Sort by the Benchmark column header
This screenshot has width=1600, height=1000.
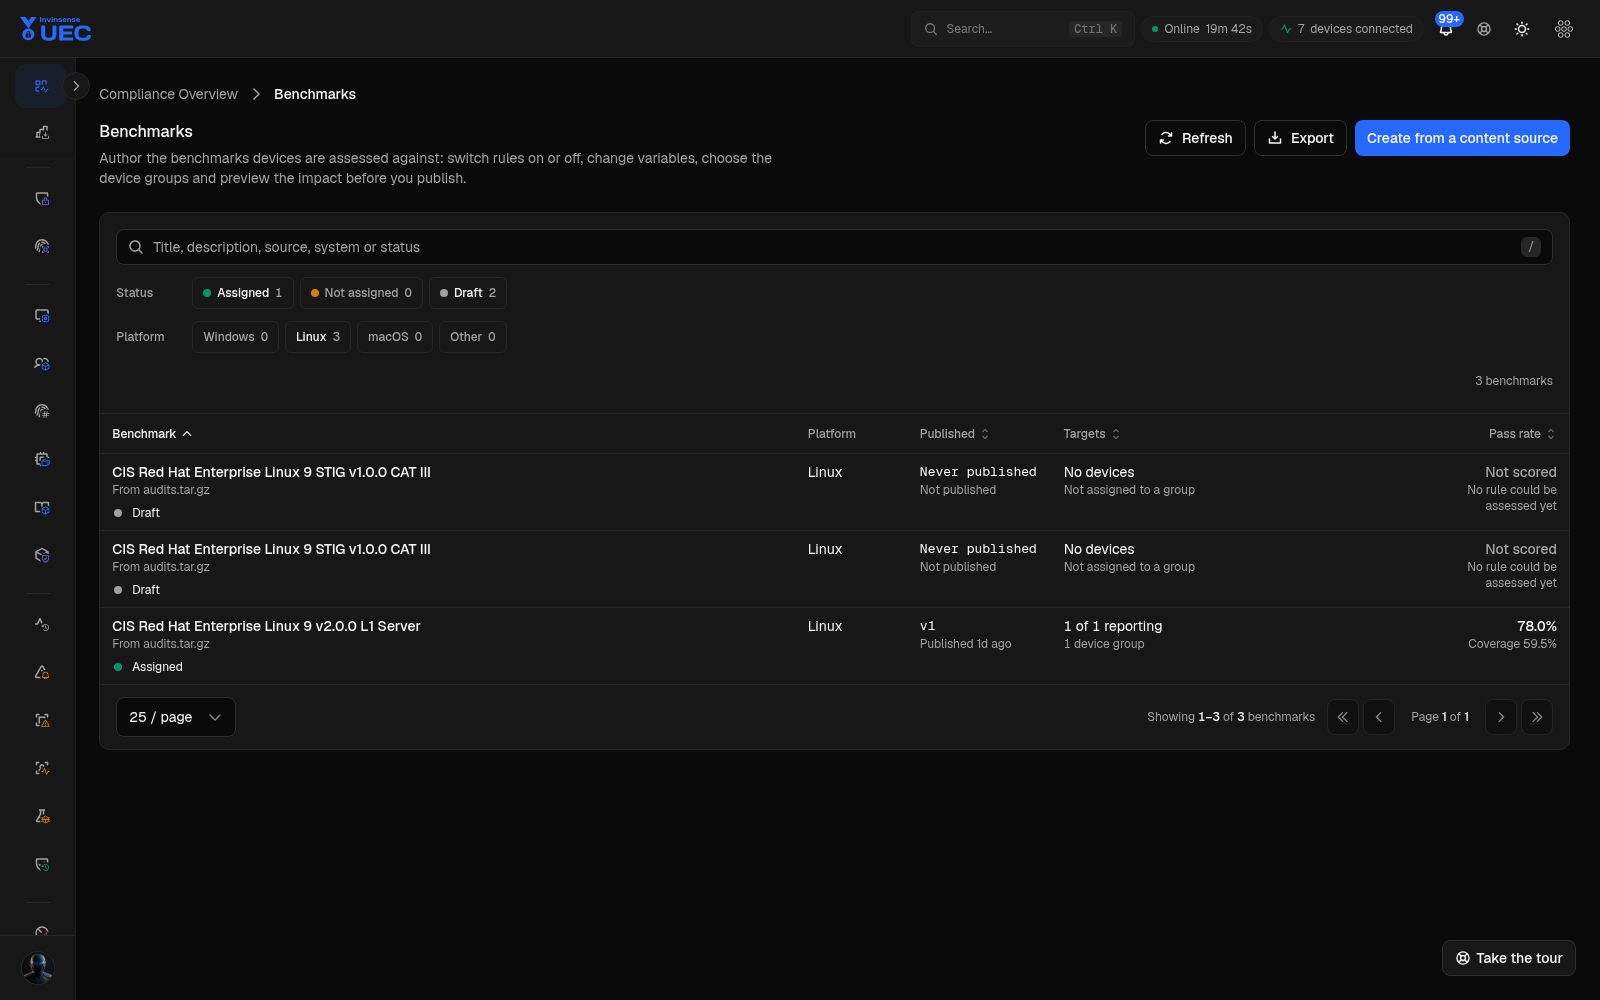click(152, 434)
